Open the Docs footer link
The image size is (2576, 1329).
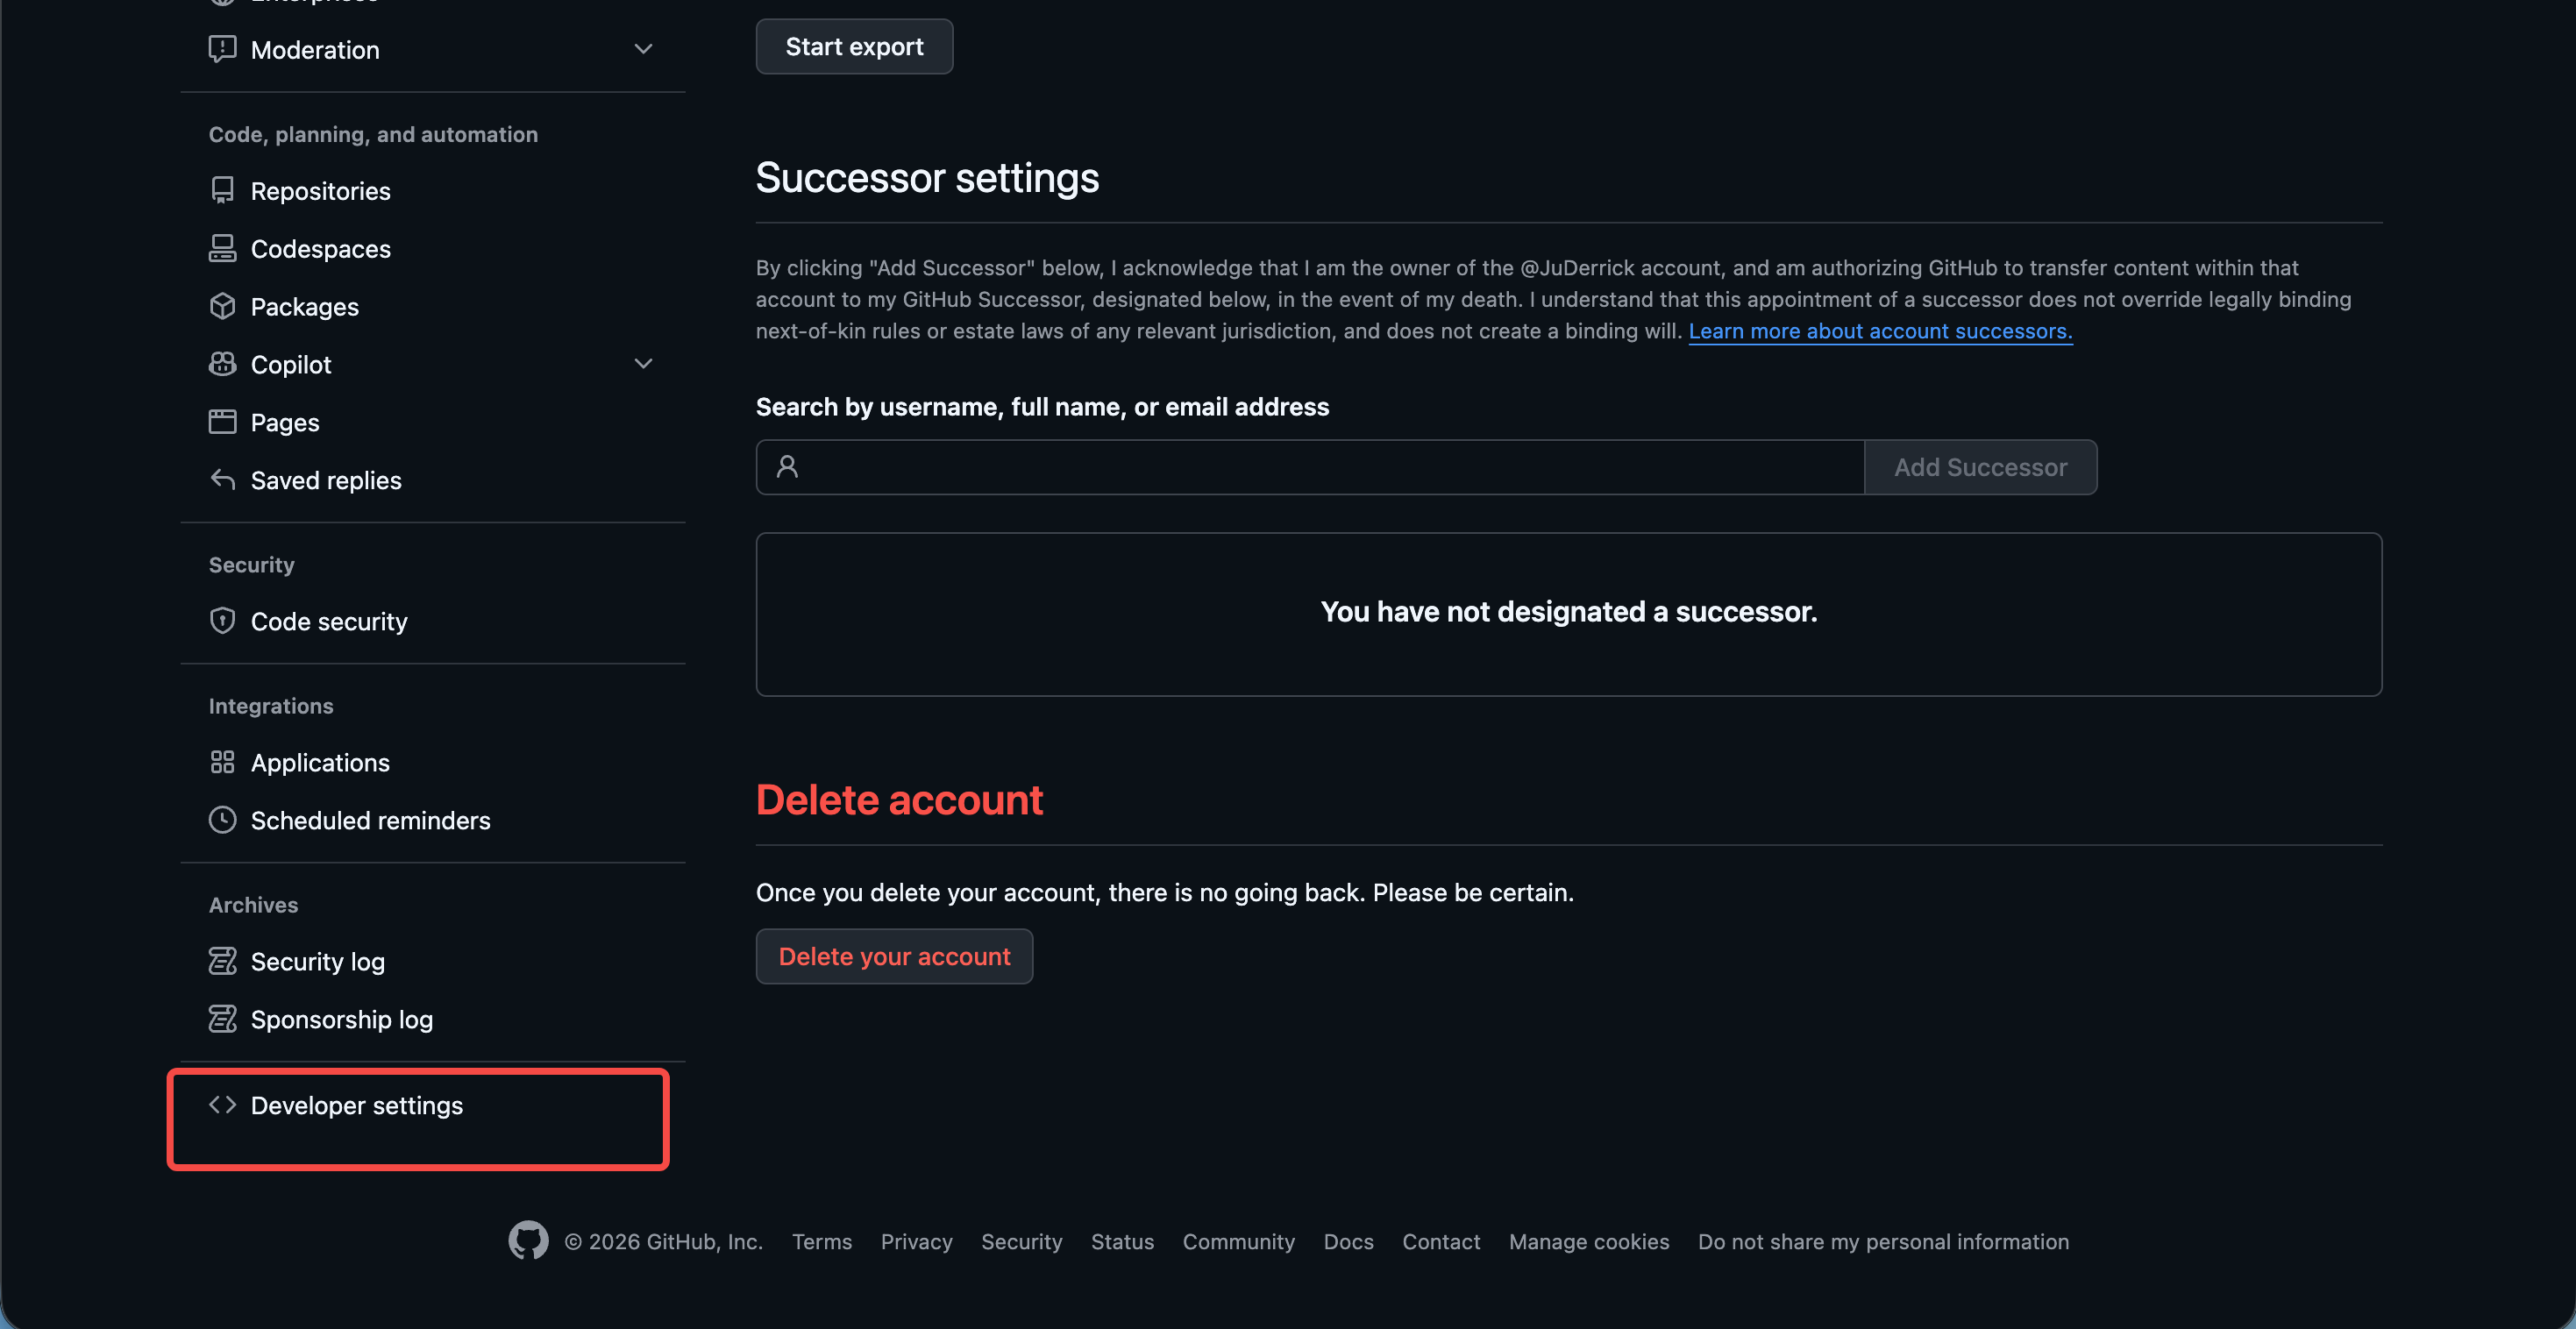click(1348, 1241)
